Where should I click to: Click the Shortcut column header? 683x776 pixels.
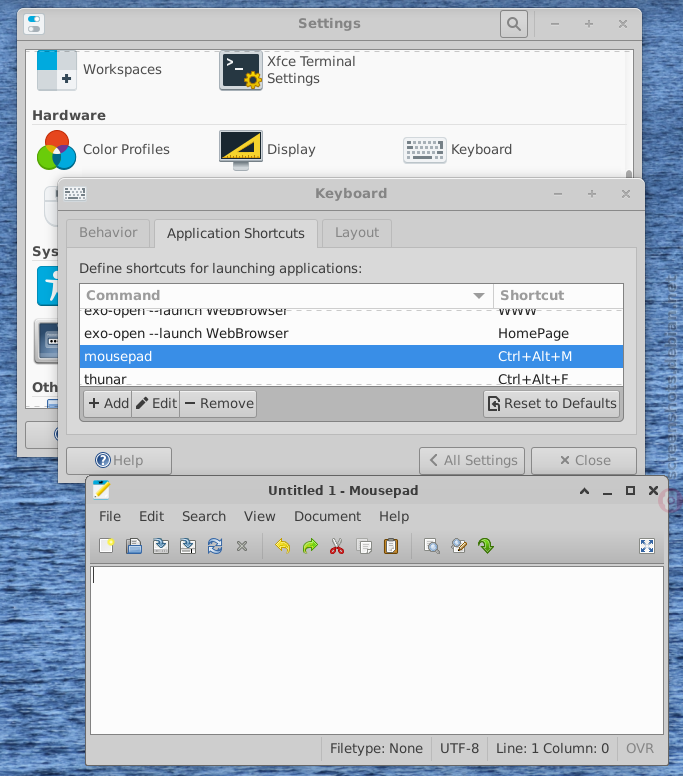pos(558,295)
